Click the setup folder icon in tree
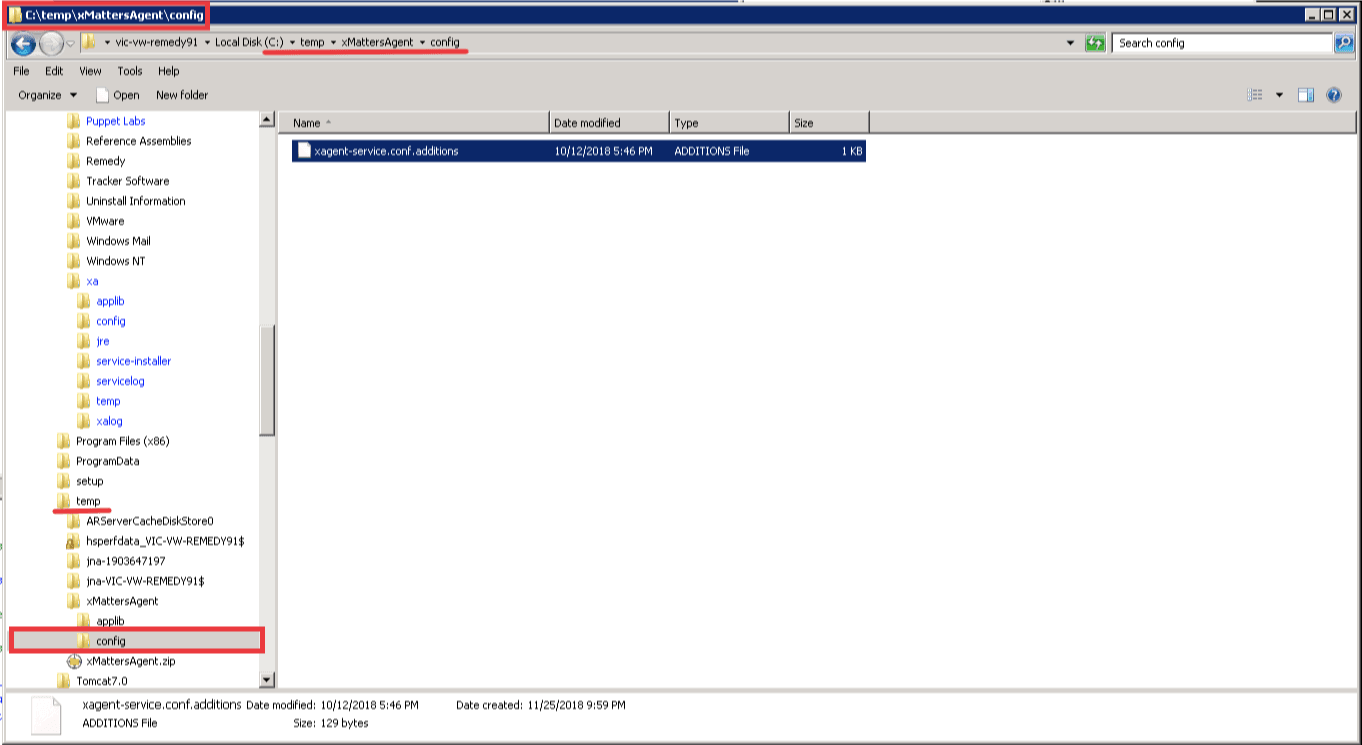 64,481
